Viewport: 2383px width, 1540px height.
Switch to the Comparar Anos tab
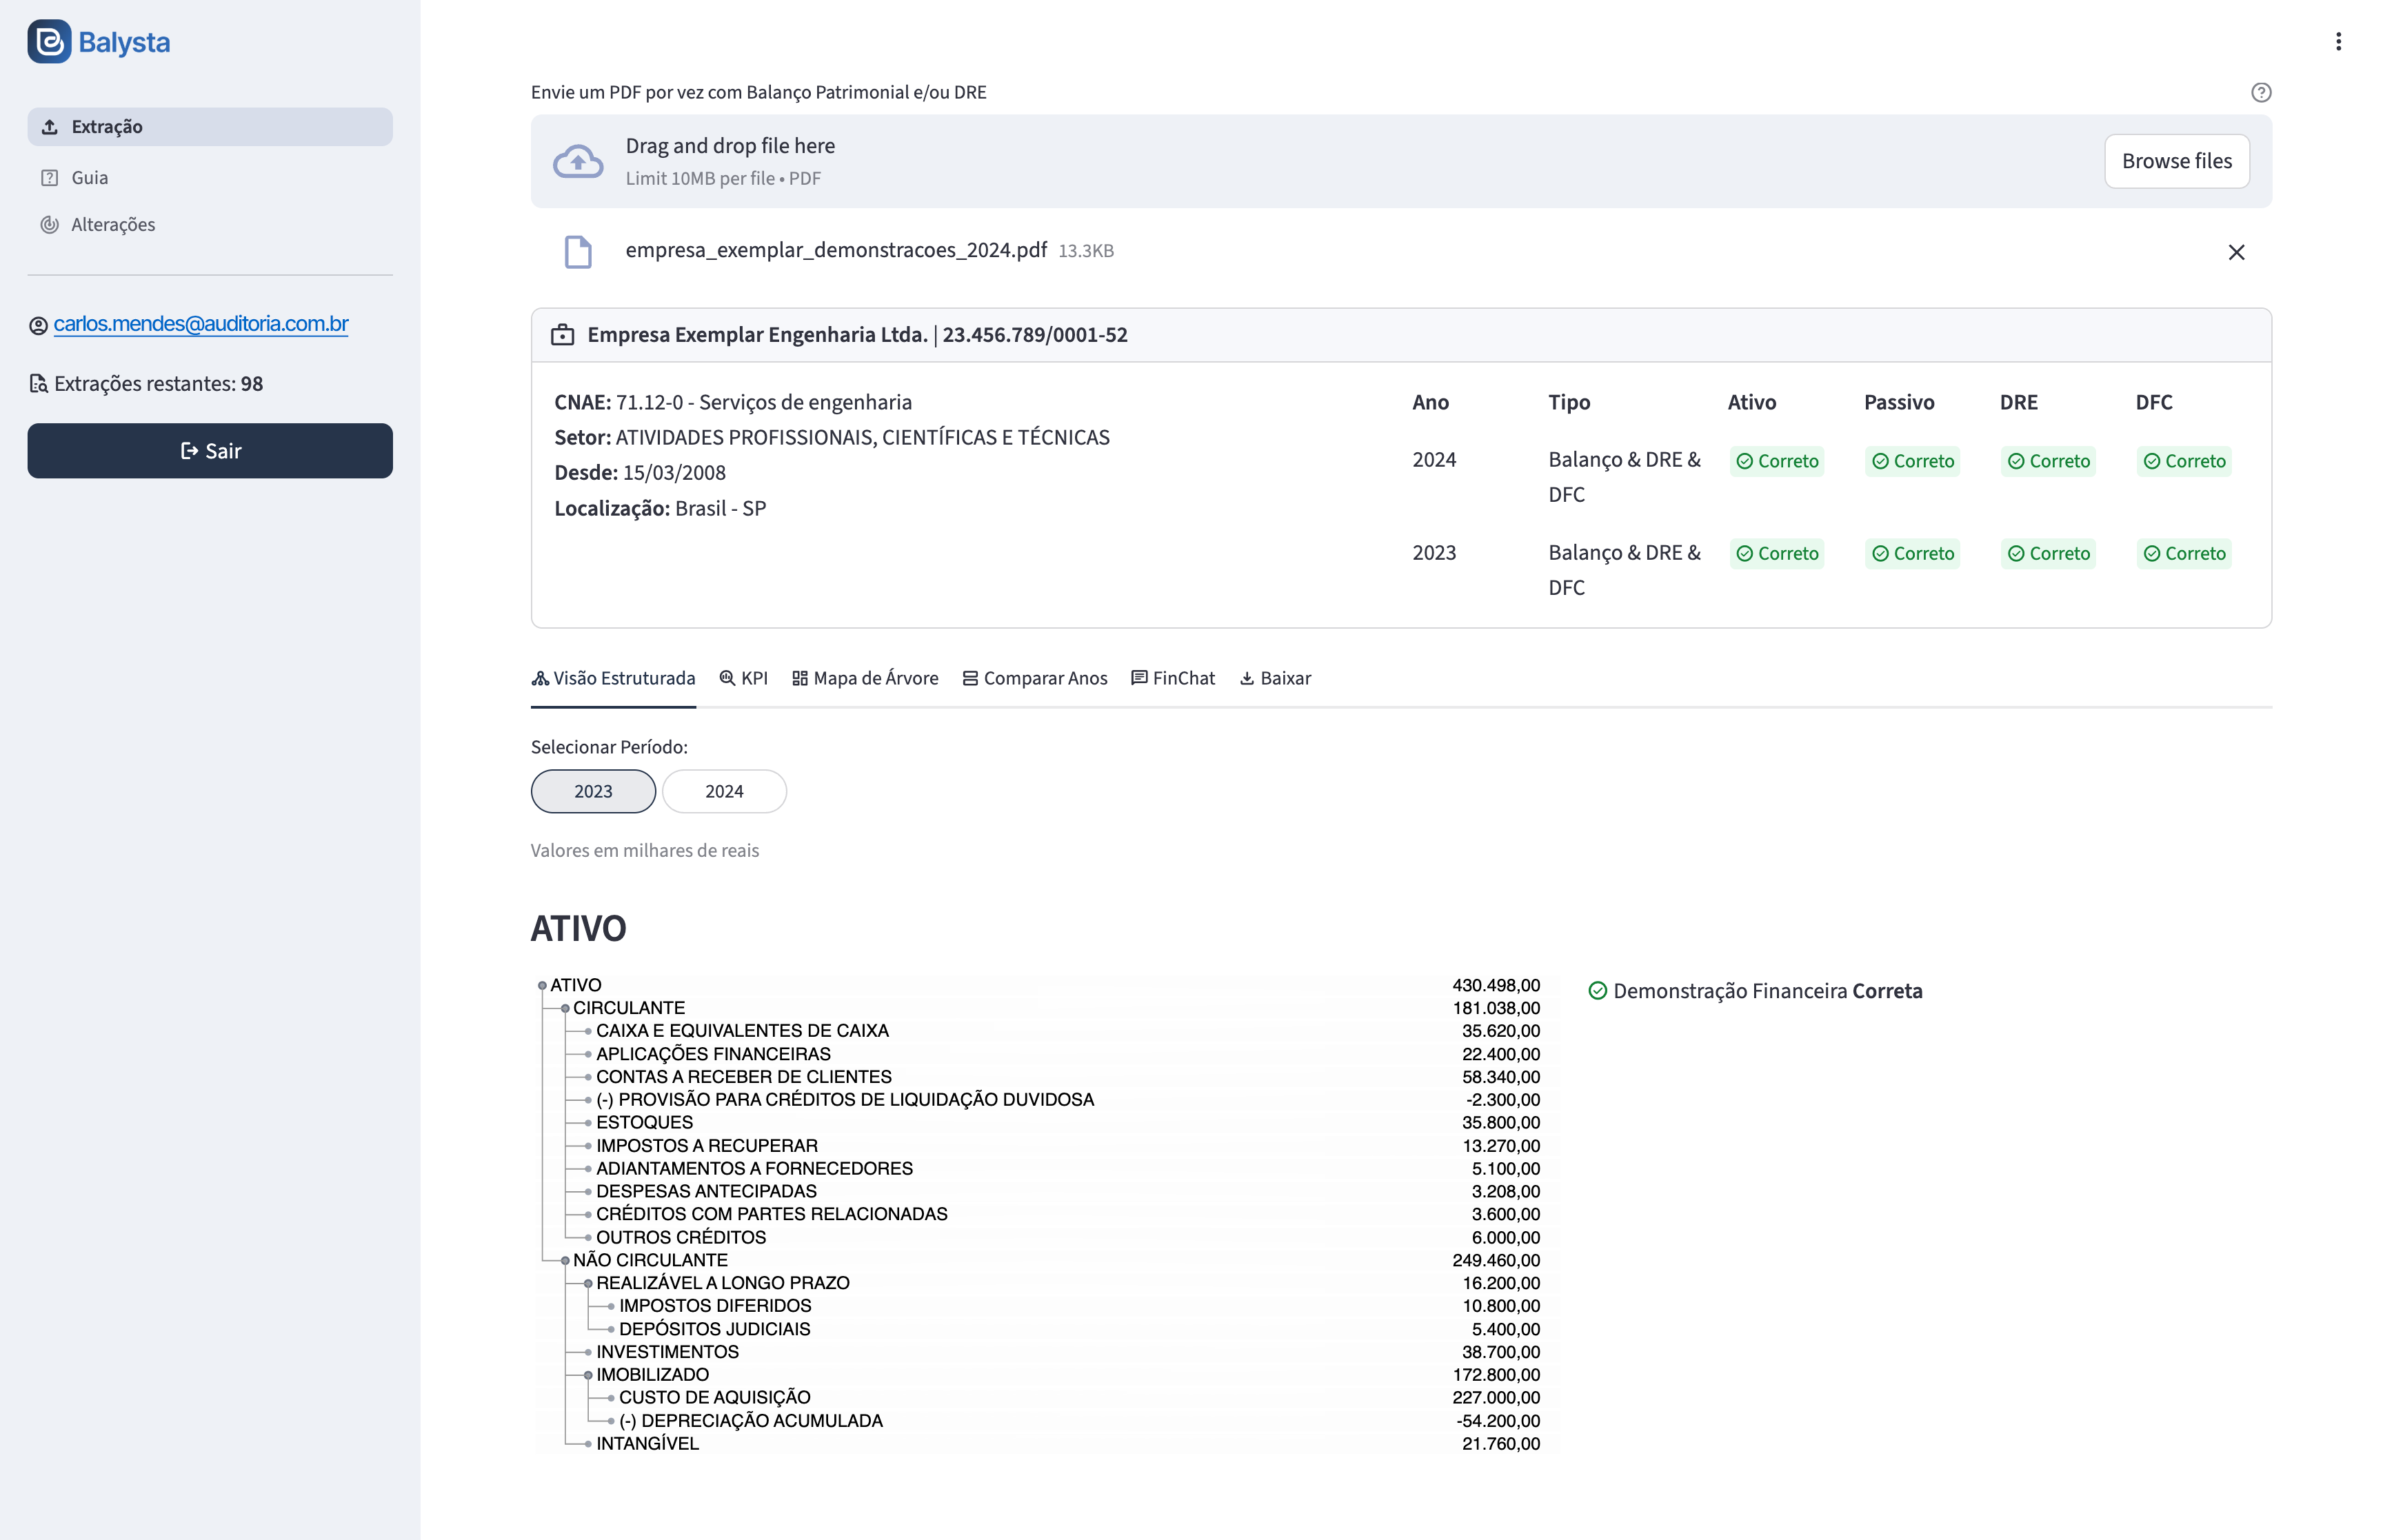click(x=1035, y=678)
